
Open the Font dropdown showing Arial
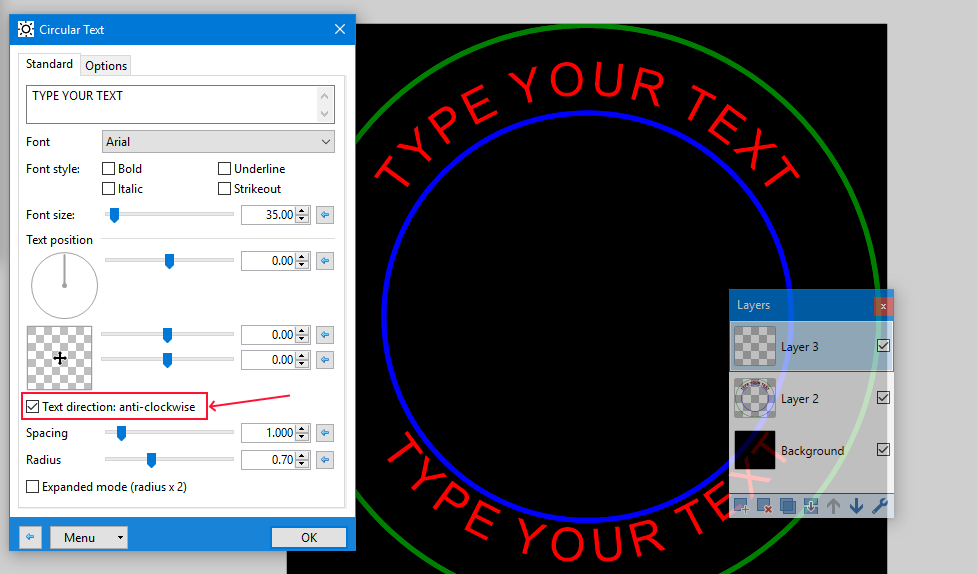(x=218, y=142)
